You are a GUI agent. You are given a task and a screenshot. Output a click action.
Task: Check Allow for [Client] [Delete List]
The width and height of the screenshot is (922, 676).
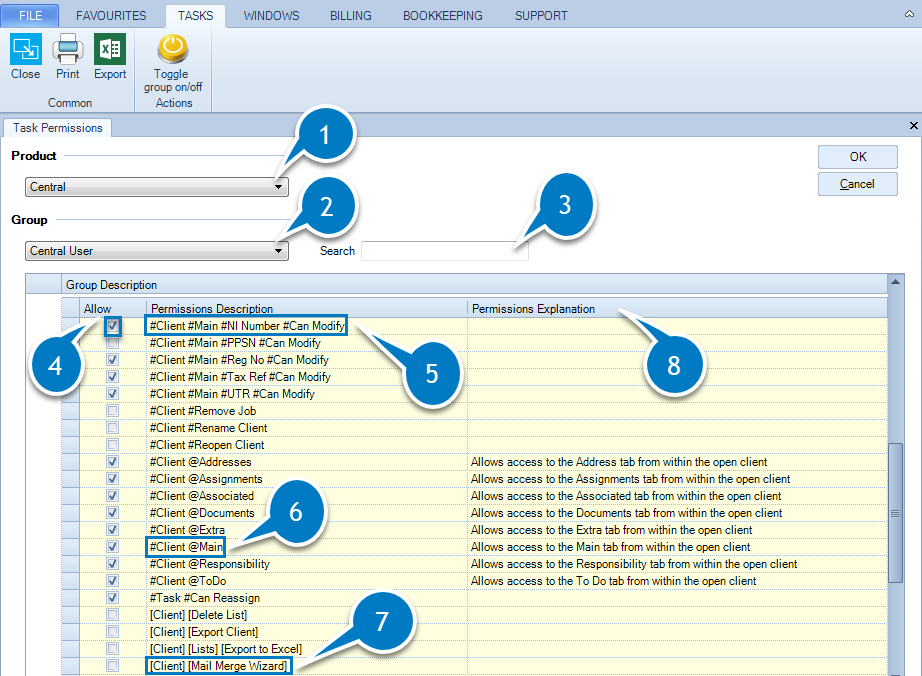[112, 615]
